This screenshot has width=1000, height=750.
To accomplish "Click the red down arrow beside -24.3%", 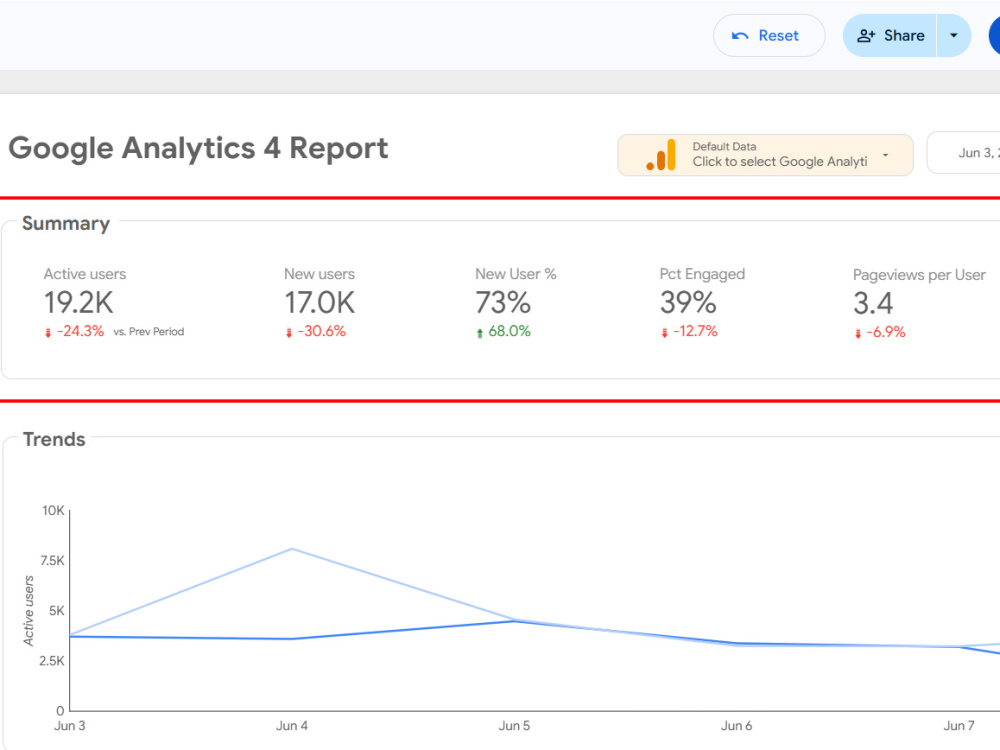I will 48,333.
